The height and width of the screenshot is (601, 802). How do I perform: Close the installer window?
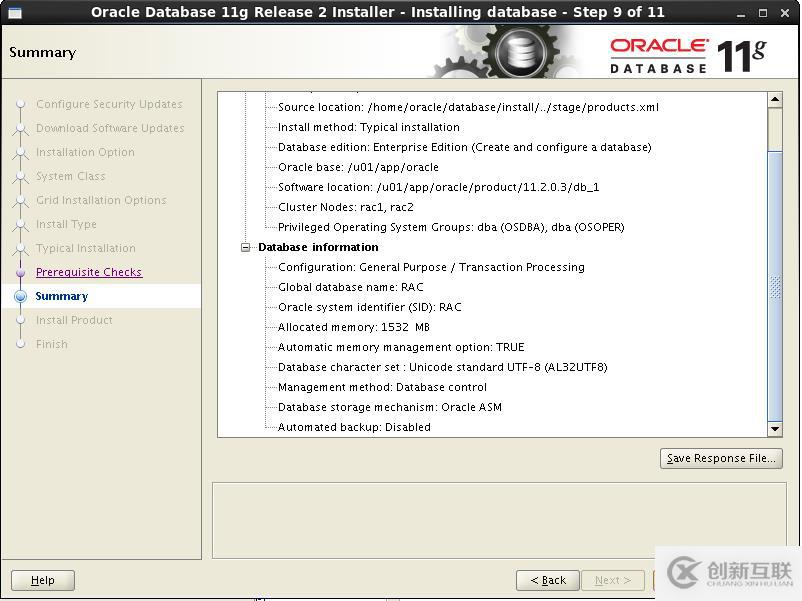[785, 13]
